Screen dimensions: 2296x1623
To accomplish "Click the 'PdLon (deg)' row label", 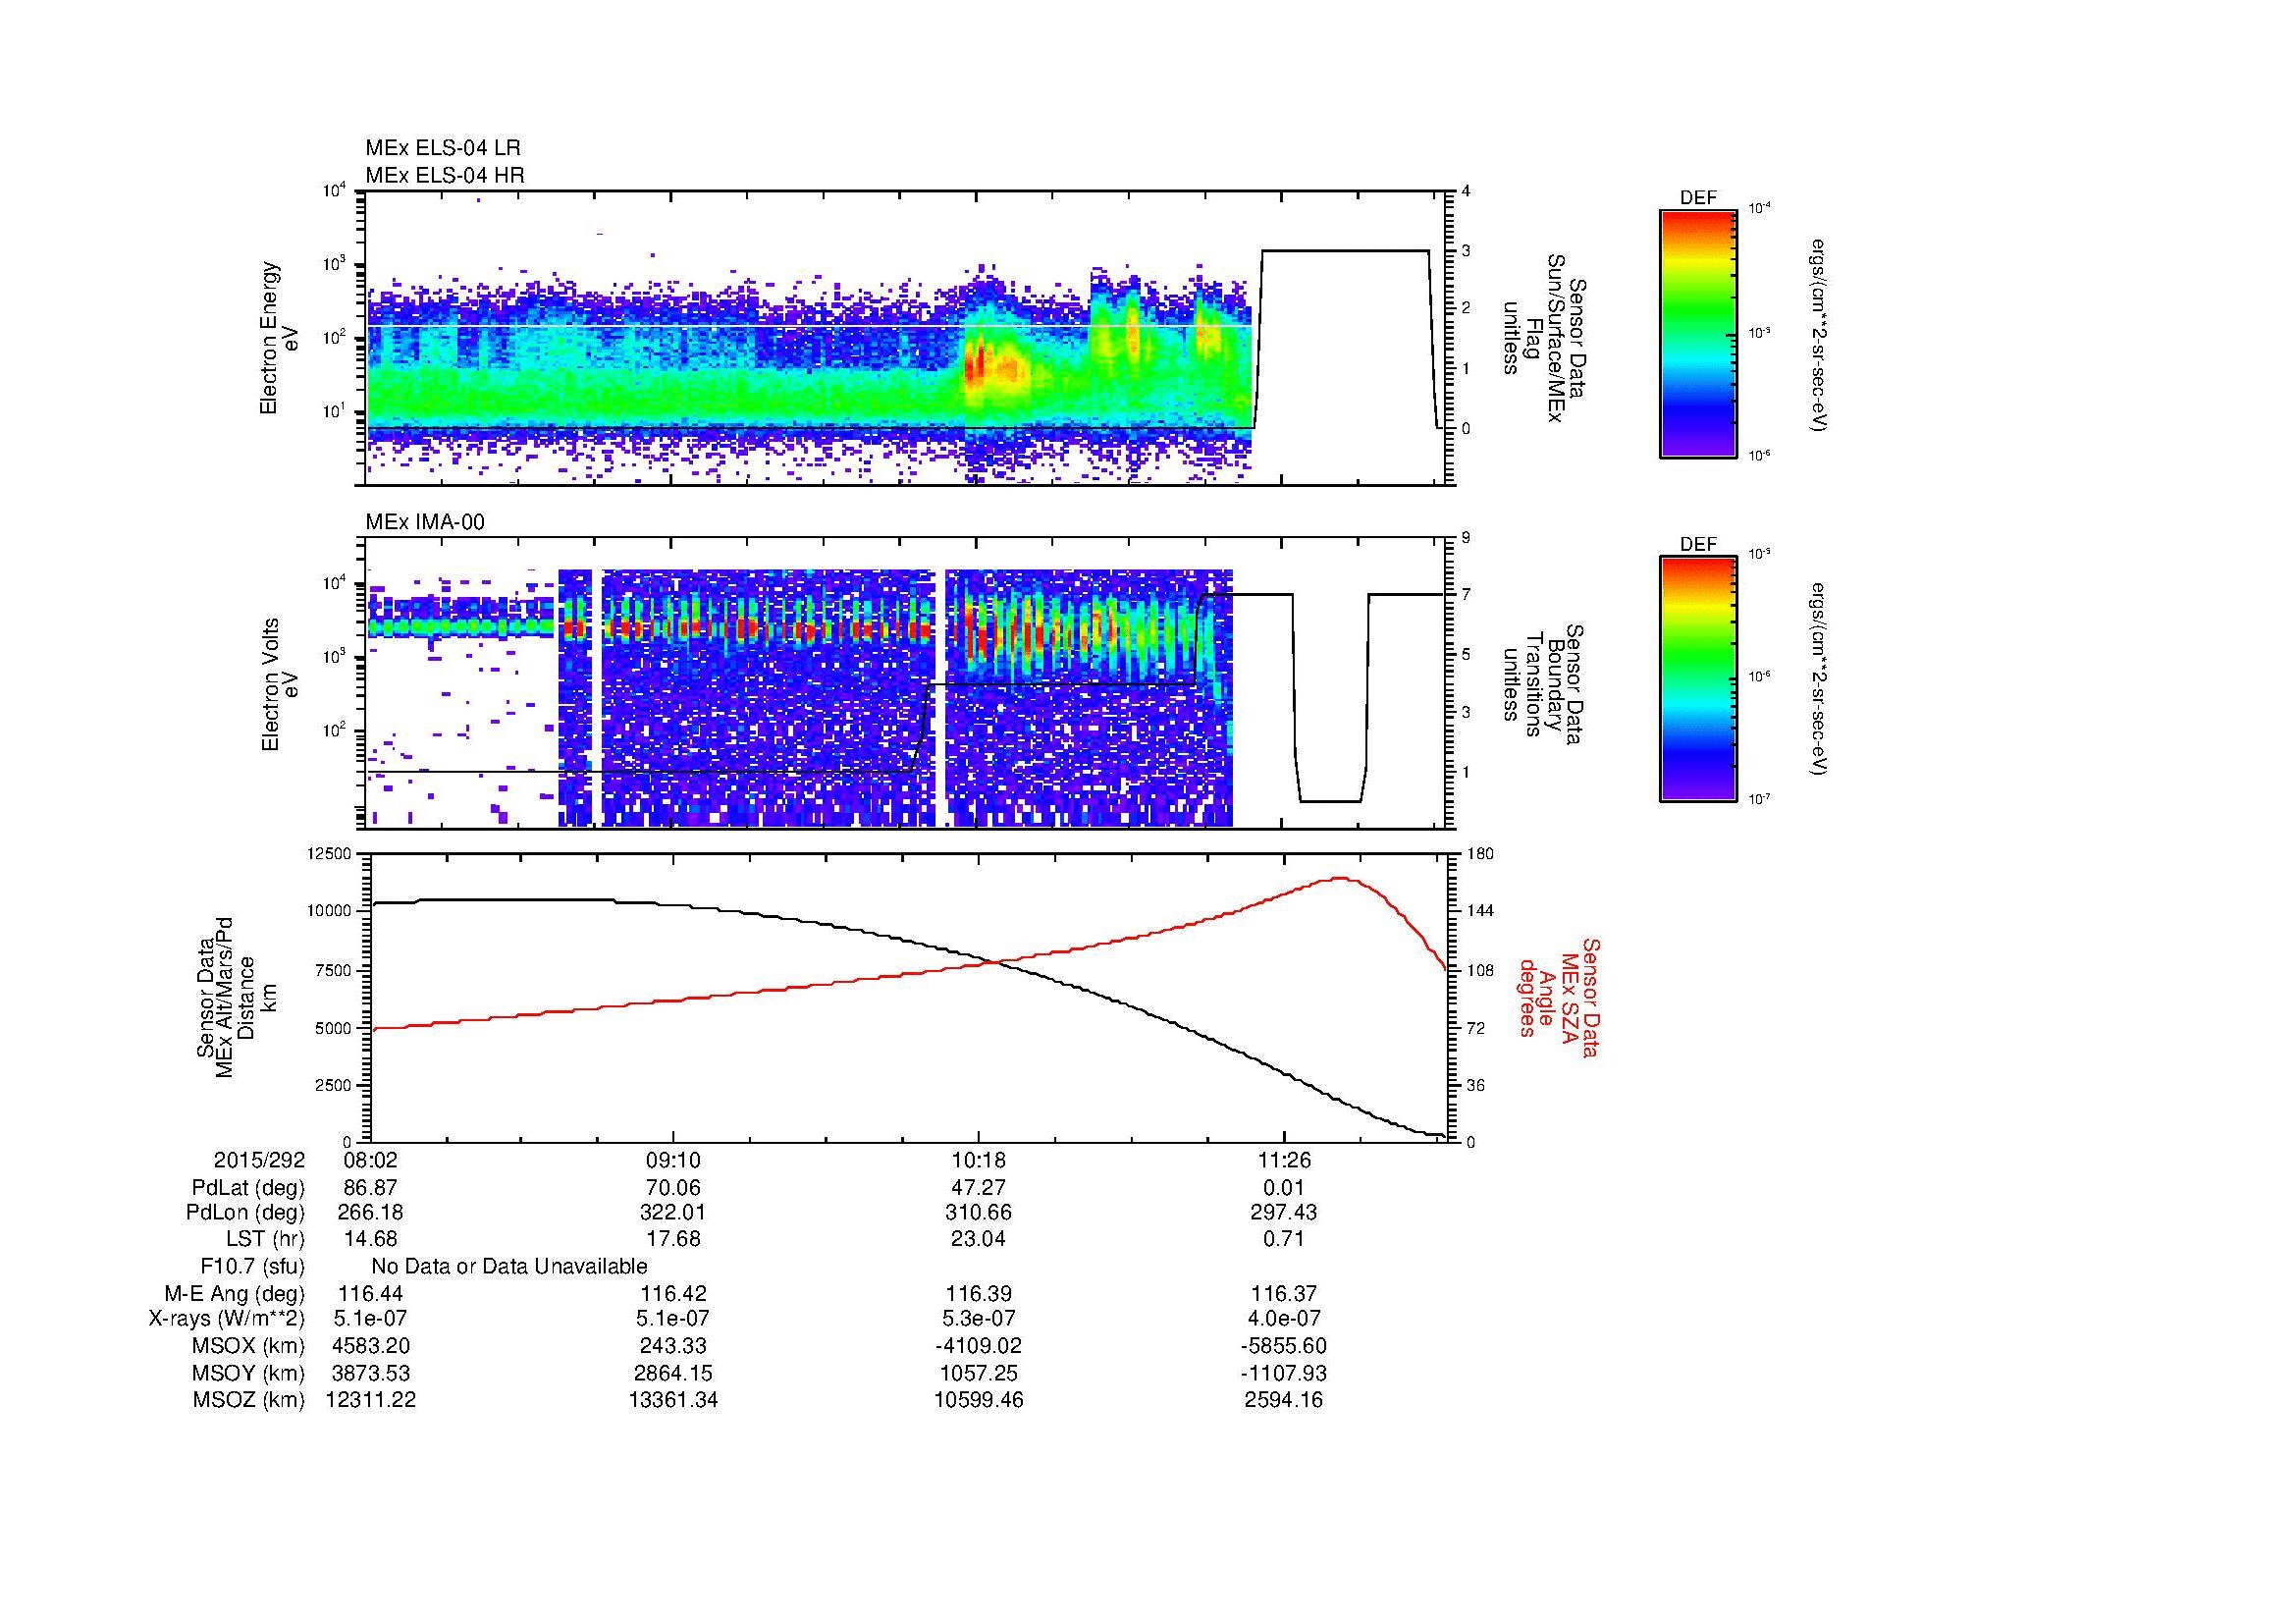I will [246, 1213].
